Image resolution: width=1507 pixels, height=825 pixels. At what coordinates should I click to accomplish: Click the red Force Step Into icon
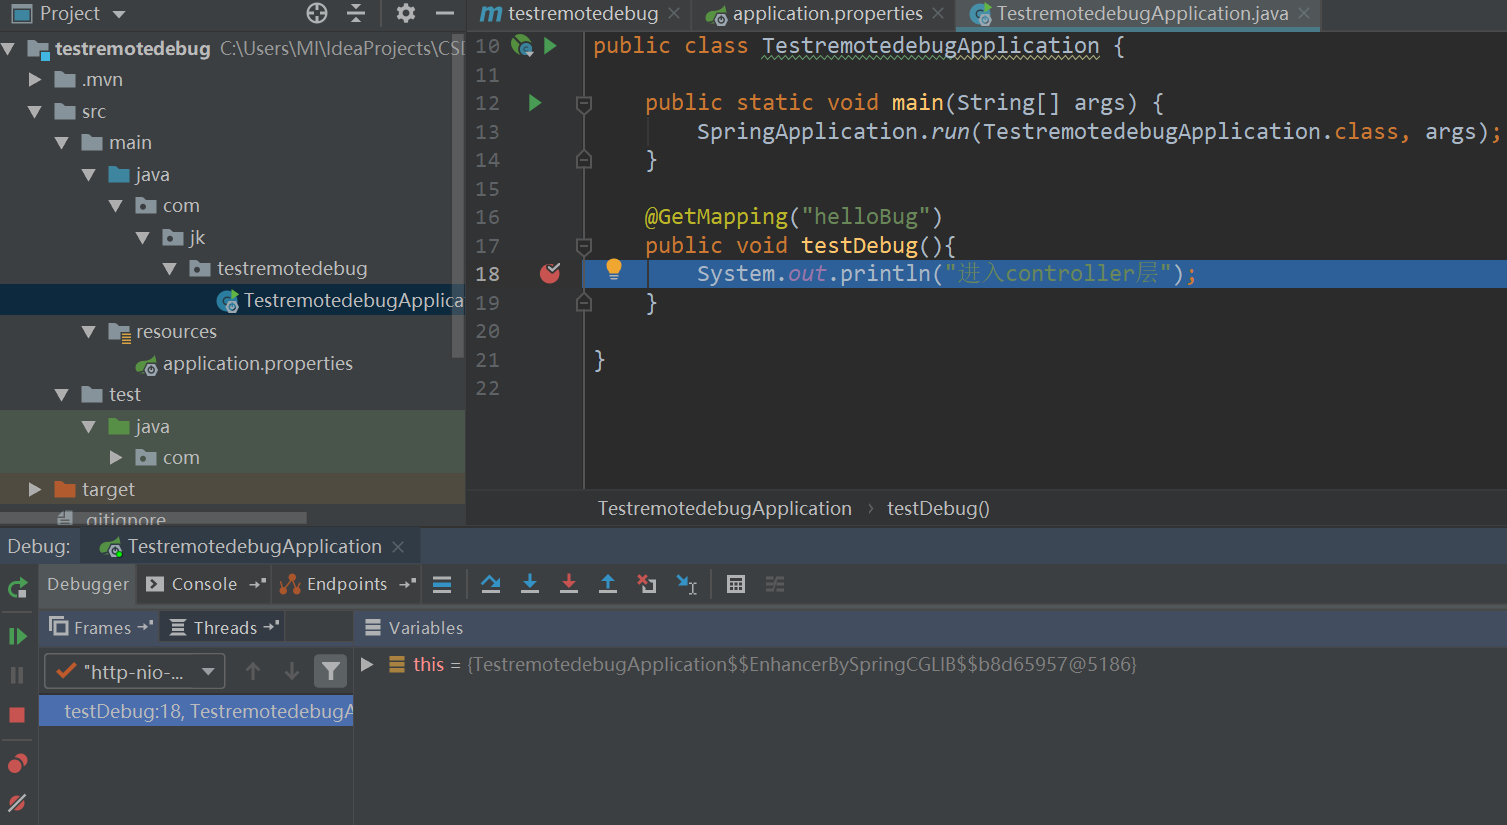[569, 584]
